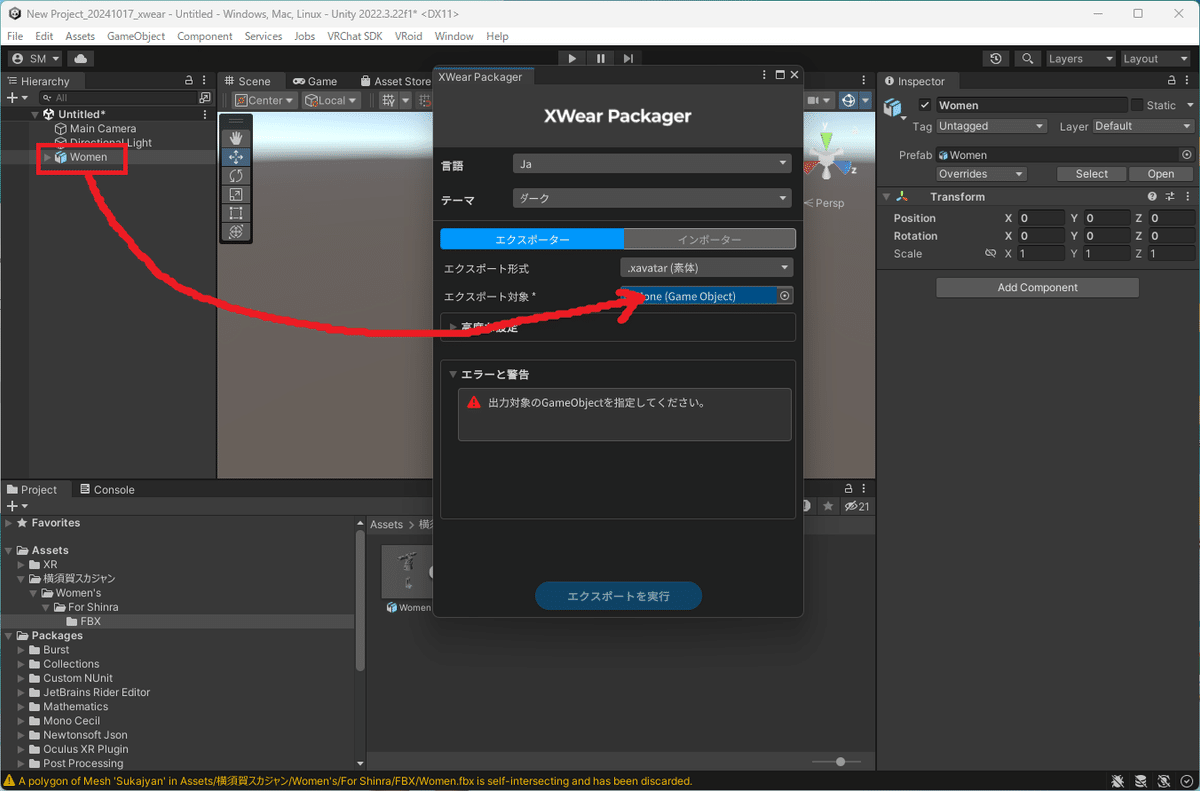The image size is (1200, 791).
Task: Switch to the インポーター mode
Action: pyautogui.click(x=709, y=239)
